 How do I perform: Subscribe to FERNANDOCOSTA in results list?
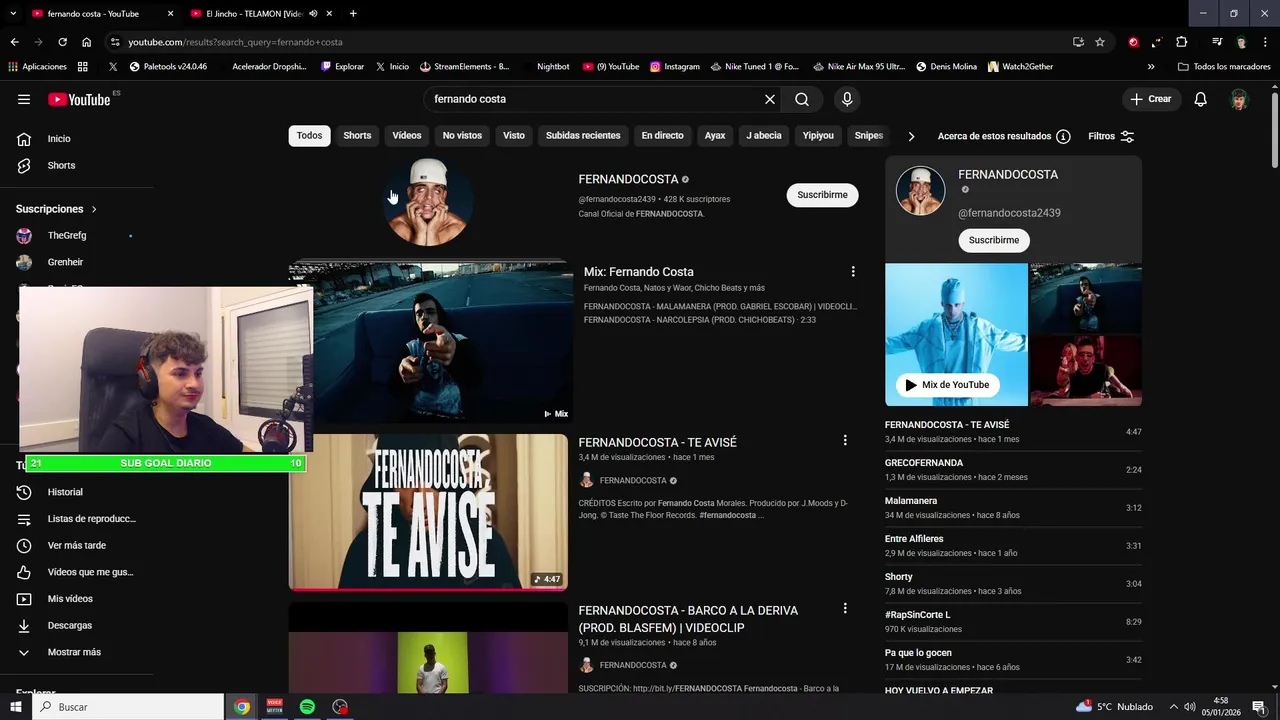[822, 195]
